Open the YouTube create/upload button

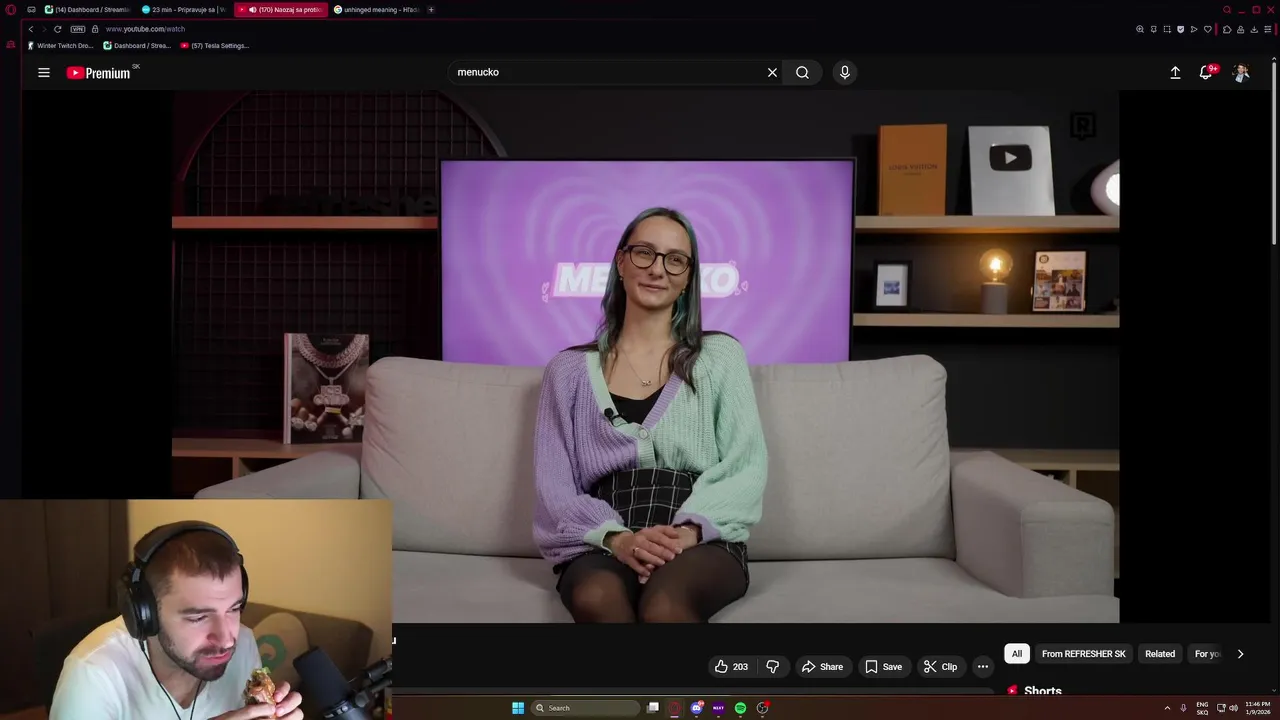pos(1175,72)
